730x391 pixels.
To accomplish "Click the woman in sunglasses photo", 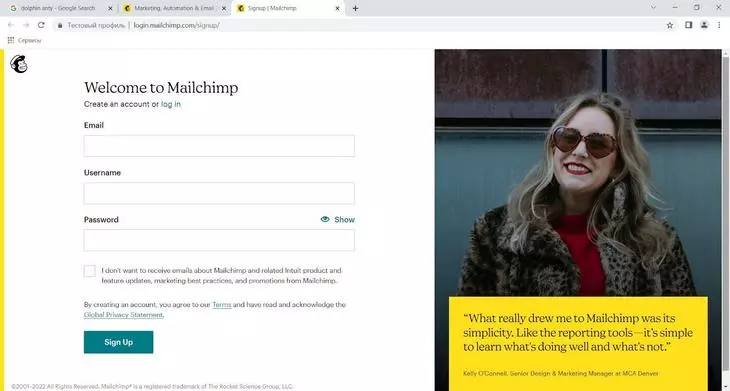I will pos(578,172).
